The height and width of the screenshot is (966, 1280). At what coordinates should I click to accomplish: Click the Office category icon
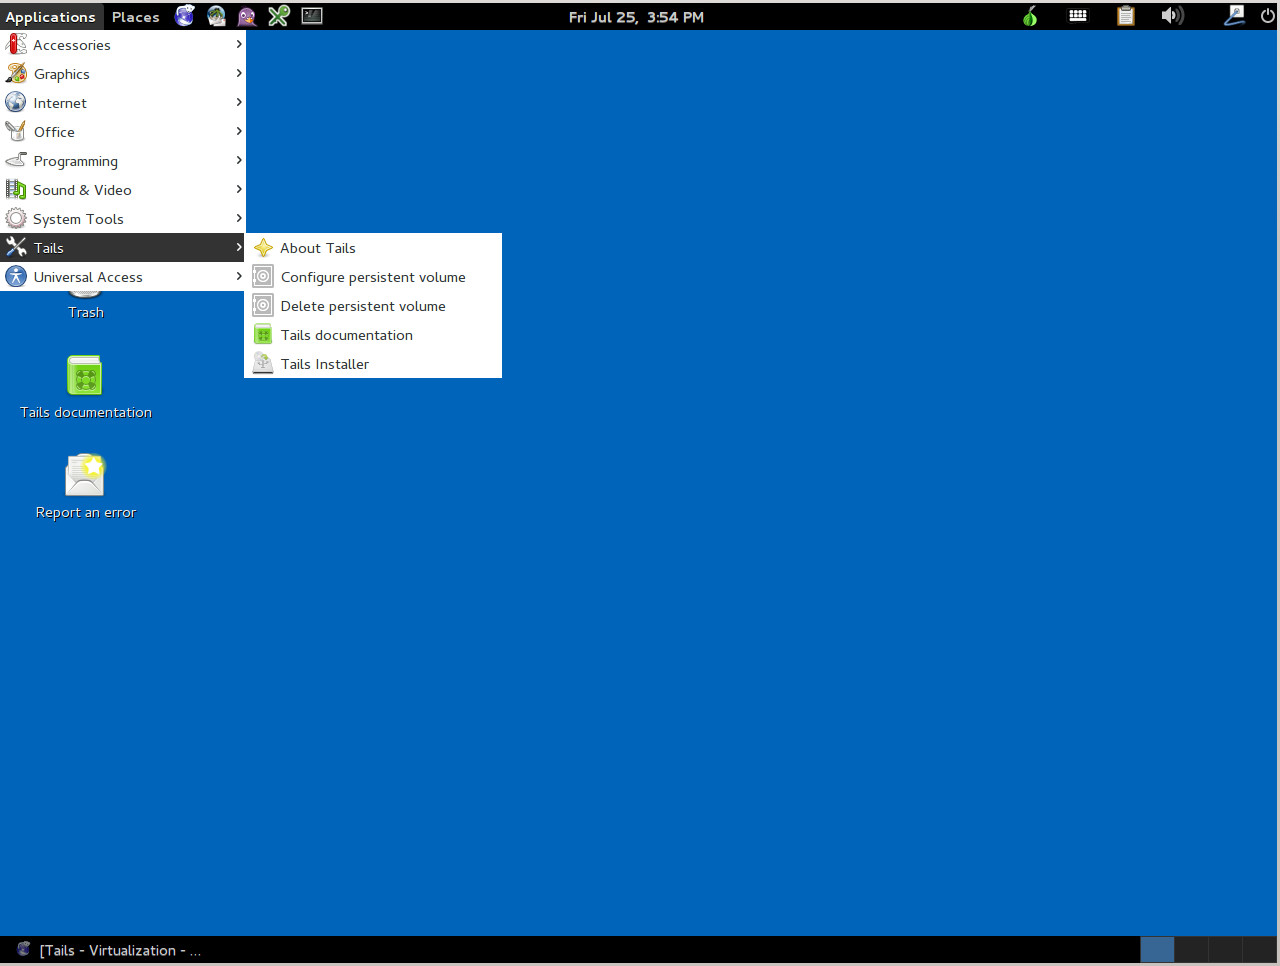click(16, 131)
